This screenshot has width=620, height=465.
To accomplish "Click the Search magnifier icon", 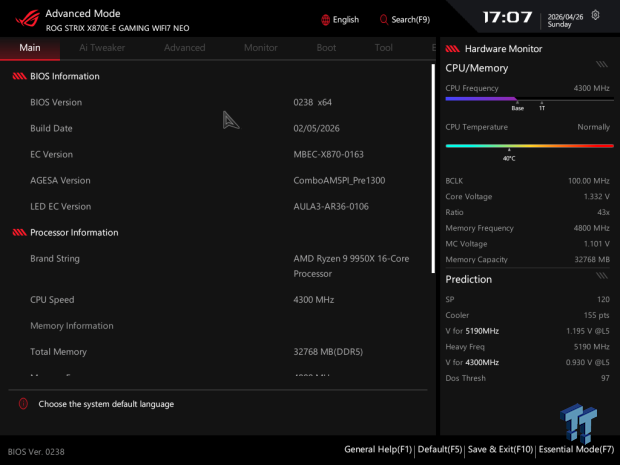I will tap(384, 19).
